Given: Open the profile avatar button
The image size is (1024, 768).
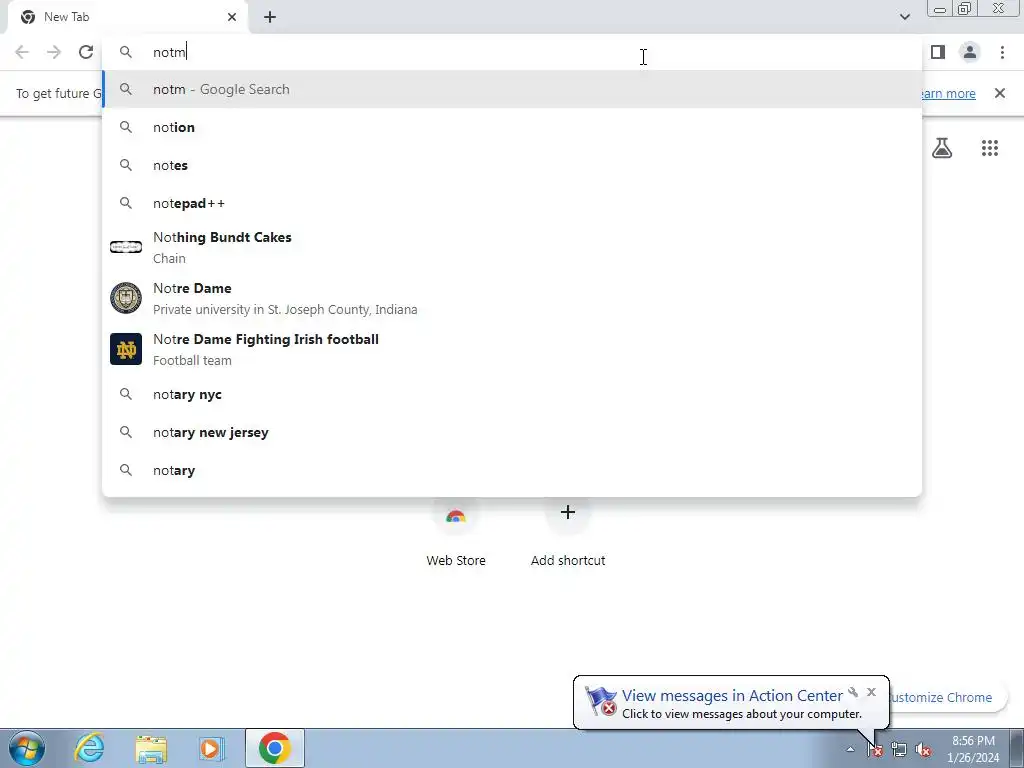Looking at the screenshot, I should 970,52.
